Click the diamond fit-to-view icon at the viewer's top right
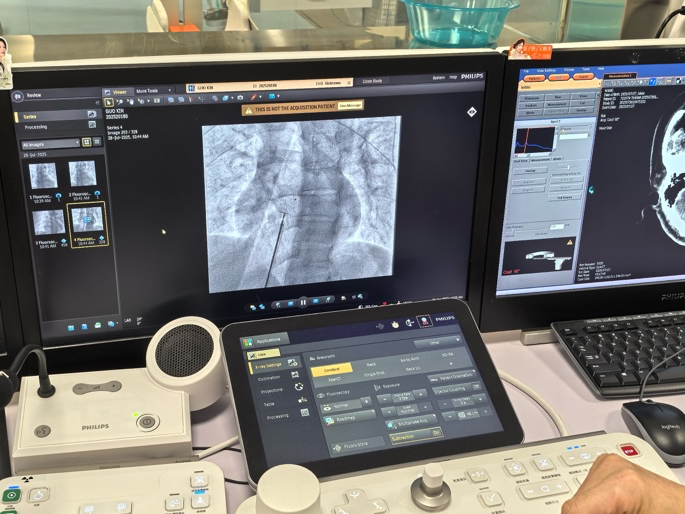Viewport: 685px width, 514px height. 471,112
